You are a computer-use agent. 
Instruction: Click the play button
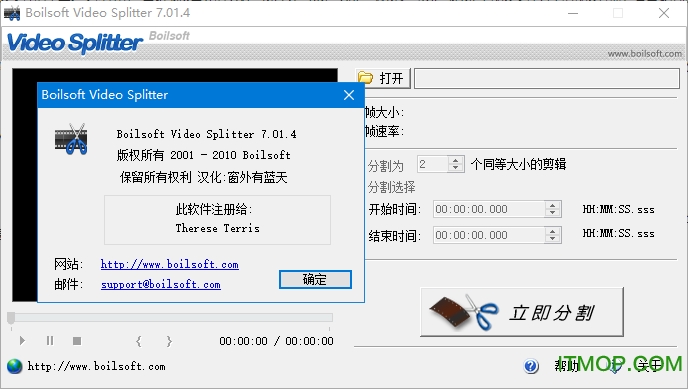tap(22, 341)
